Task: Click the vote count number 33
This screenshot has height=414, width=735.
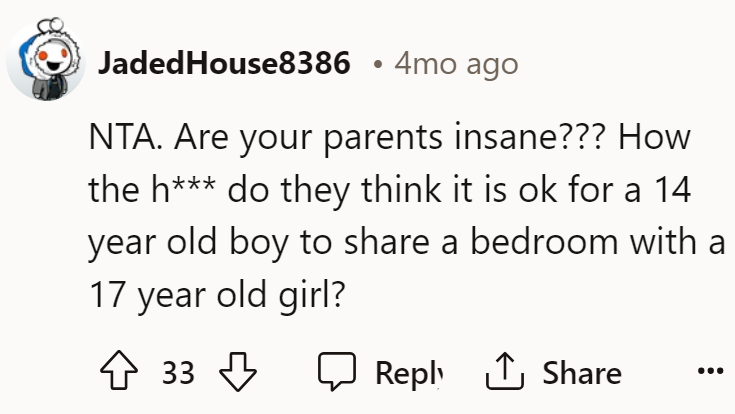Action: point(178,373)
